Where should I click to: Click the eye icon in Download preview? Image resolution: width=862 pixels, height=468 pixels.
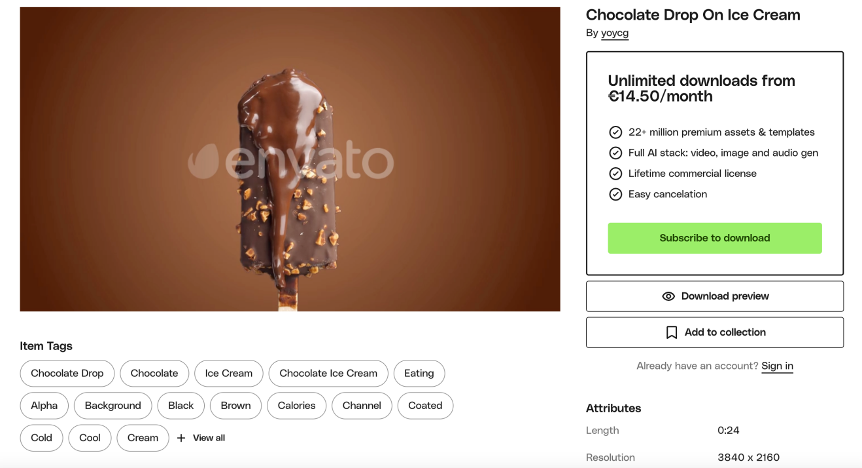(x=668, y=296)
